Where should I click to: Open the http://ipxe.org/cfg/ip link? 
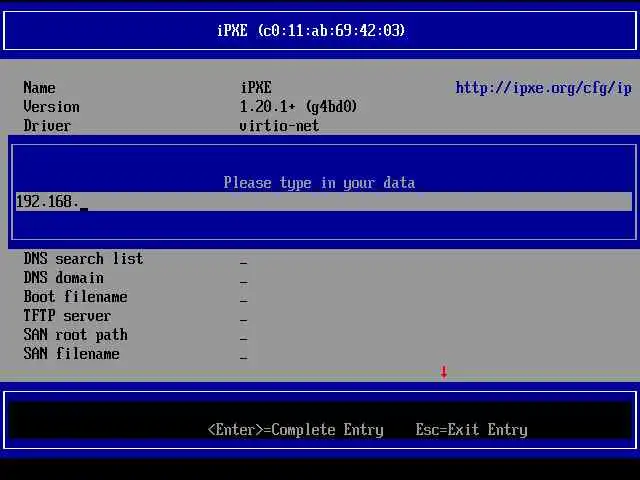point(543,88)
